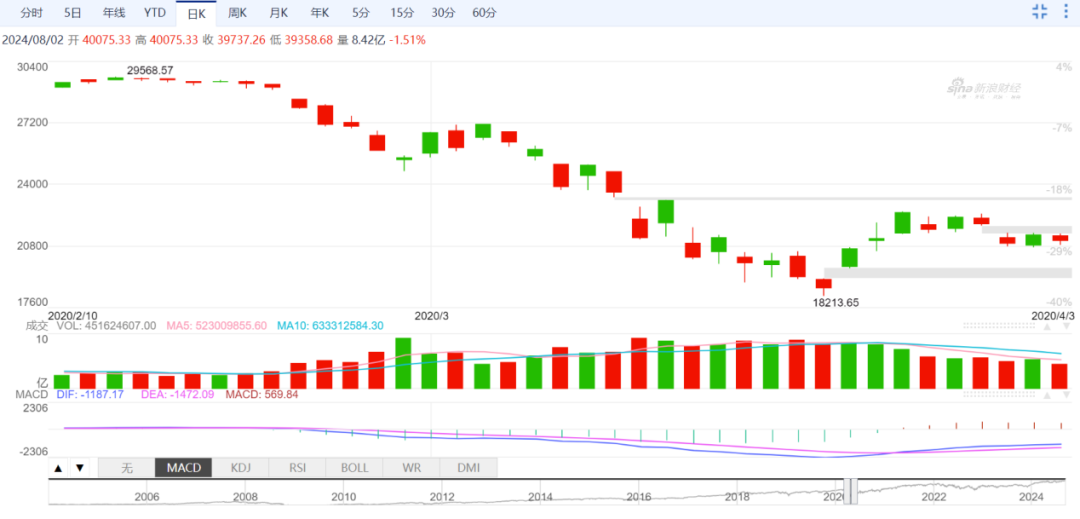This screenshot has height=519, width=1080.
Task: Select the 无 (none) indicator option
Action: (127, 468)
